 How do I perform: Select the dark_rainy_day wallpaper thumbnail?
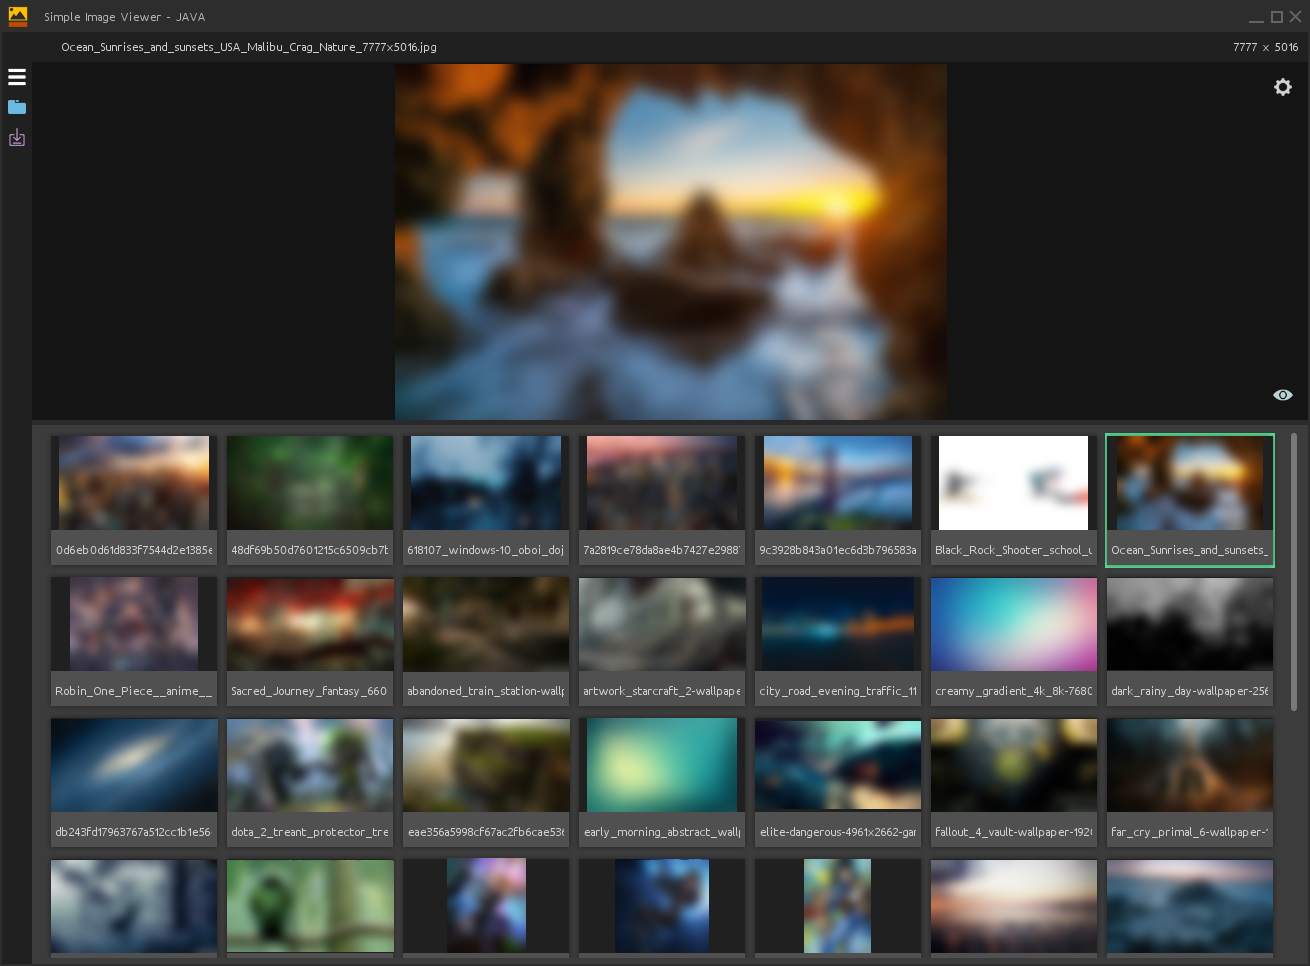[1190, 642]
